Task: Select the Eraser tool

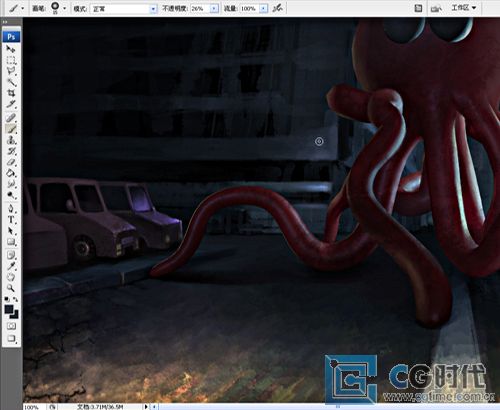Action: click(11, 162)
